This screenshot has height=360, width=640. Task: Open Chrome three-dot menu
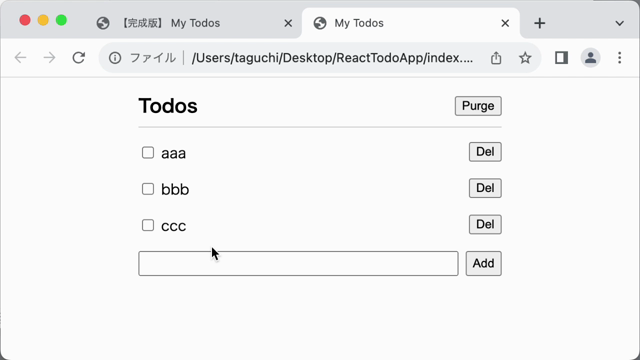[620, 58]
